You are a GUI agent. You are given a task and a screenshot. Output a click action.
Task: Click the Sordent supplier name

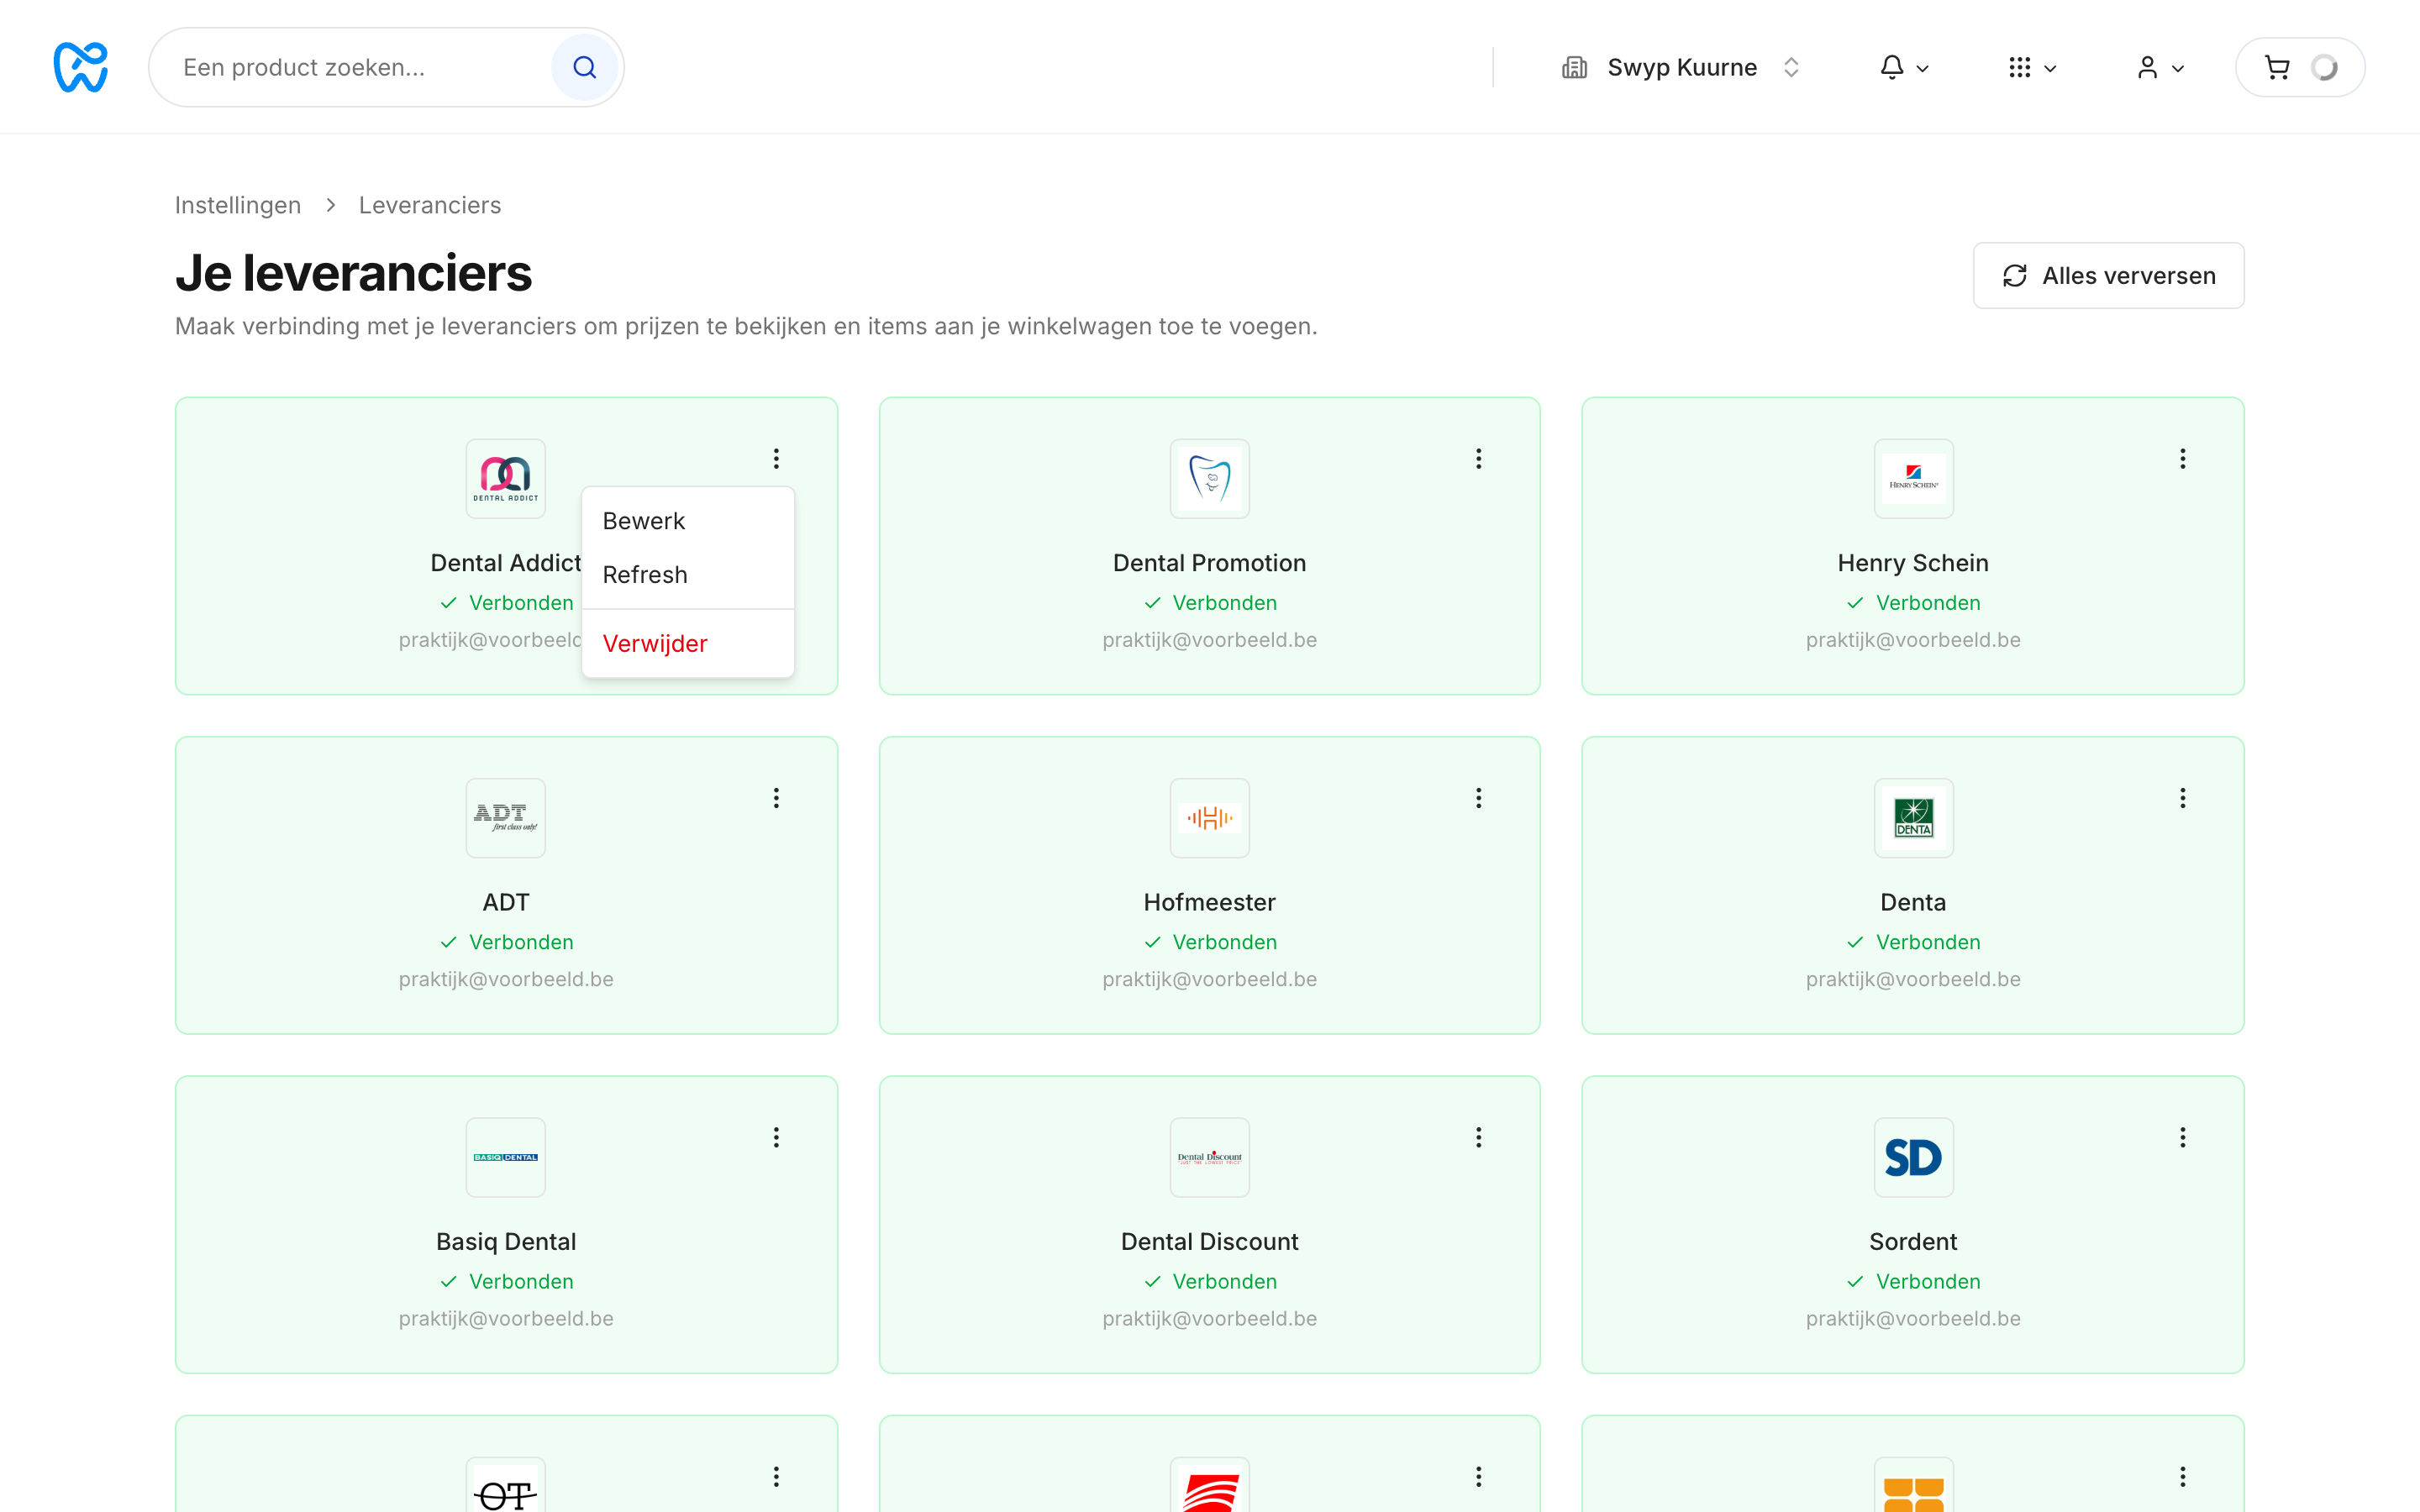[x=1913, y=1241]
